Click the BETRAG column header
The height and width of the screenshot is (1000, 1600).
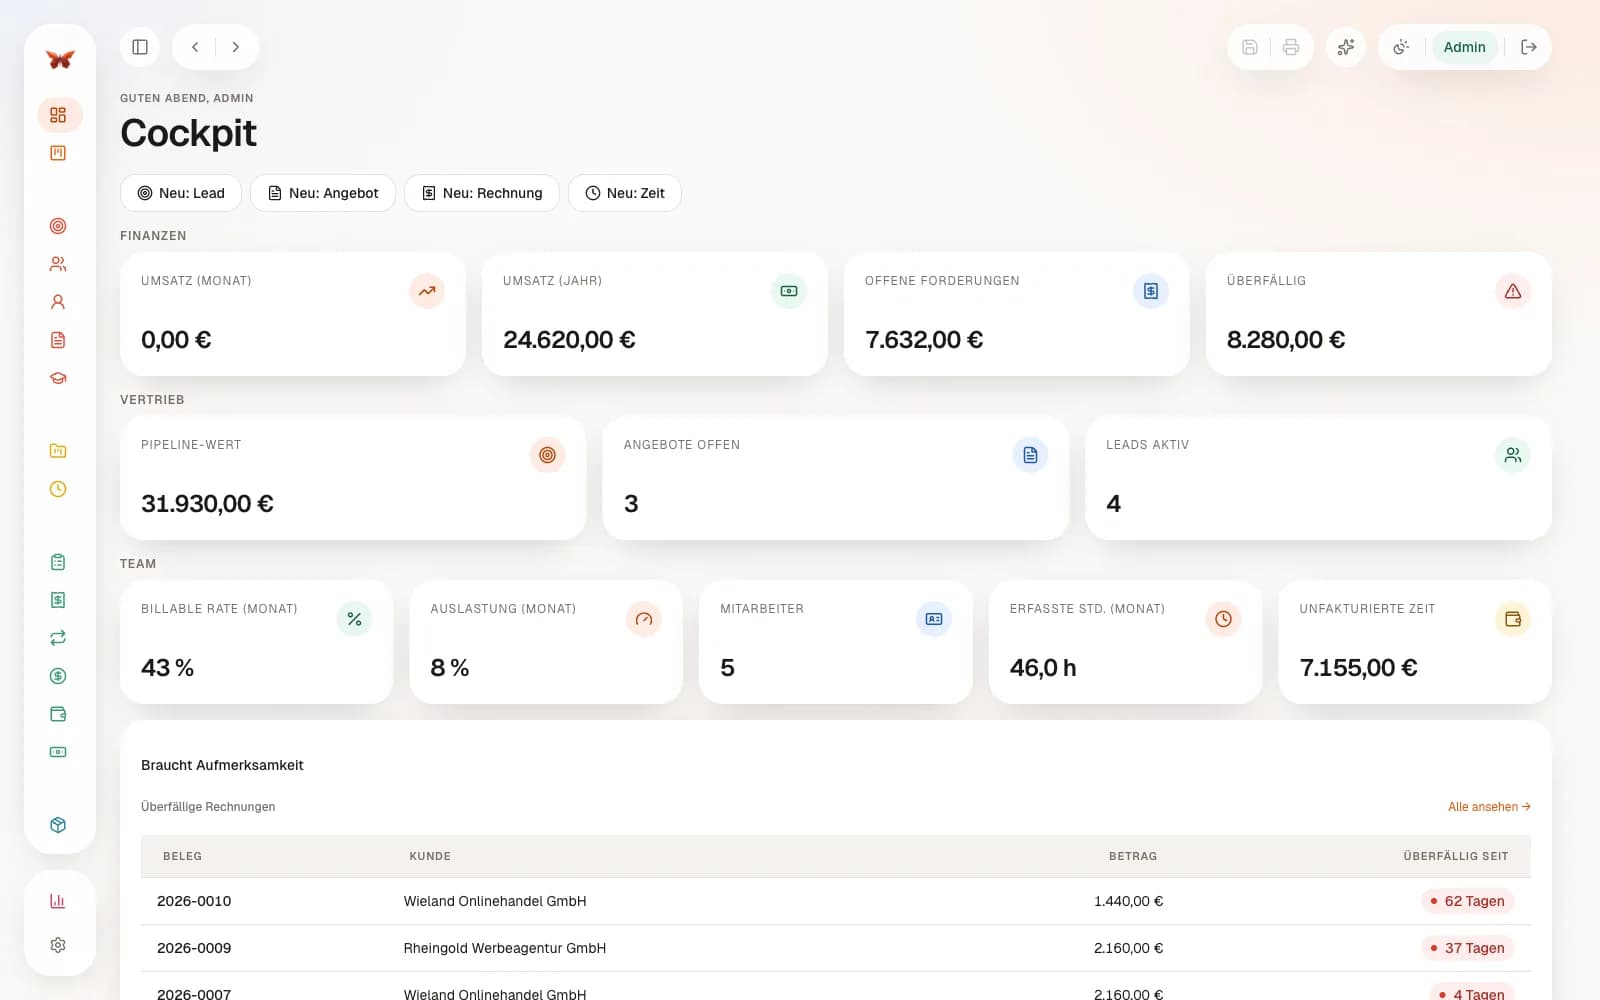click(1133, 856)
